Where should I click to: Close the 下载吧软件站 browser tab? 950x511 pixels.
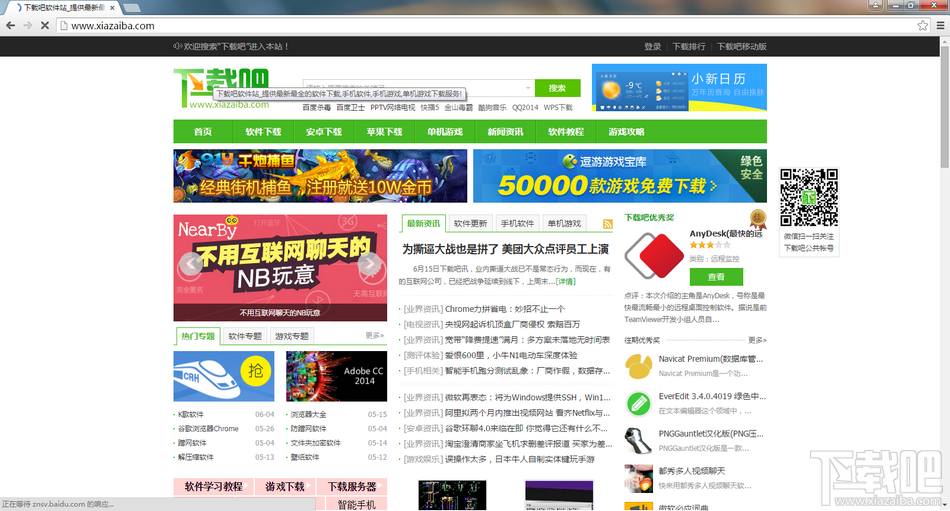(x=112, y=8)
